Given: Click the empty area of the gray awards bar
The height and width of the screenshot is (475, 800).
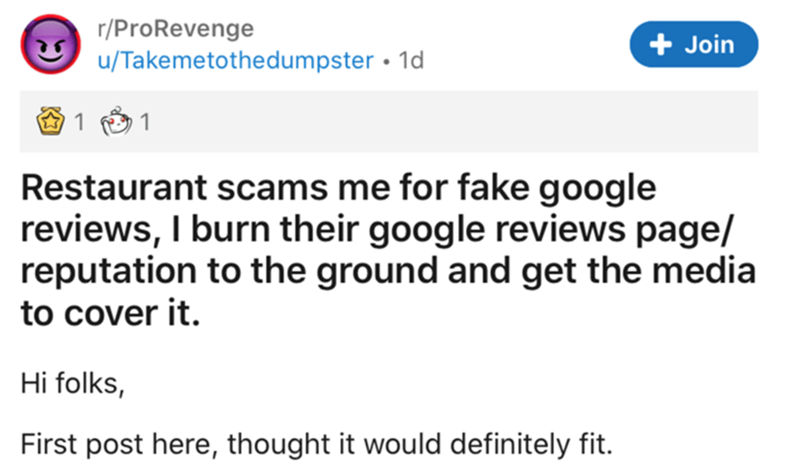Looking at the screenshot, I should (x=450, y=125).
